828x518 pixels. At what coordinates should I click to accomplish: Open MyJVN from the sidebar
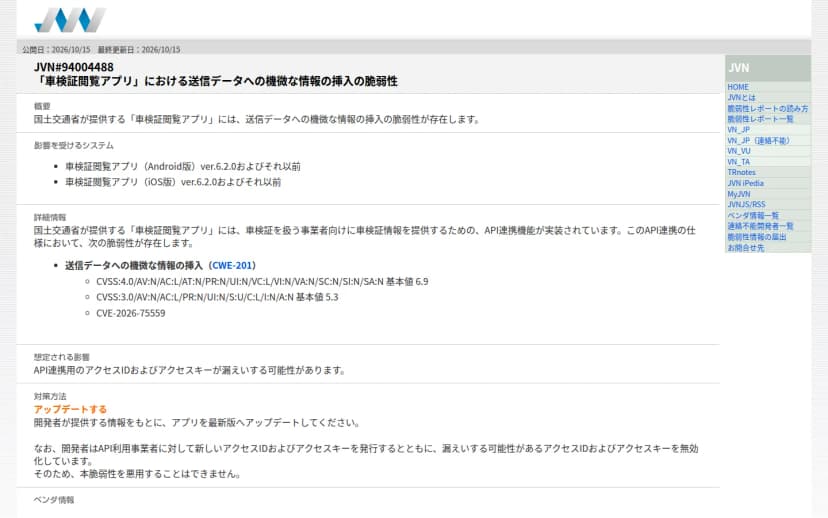point(739,194)
